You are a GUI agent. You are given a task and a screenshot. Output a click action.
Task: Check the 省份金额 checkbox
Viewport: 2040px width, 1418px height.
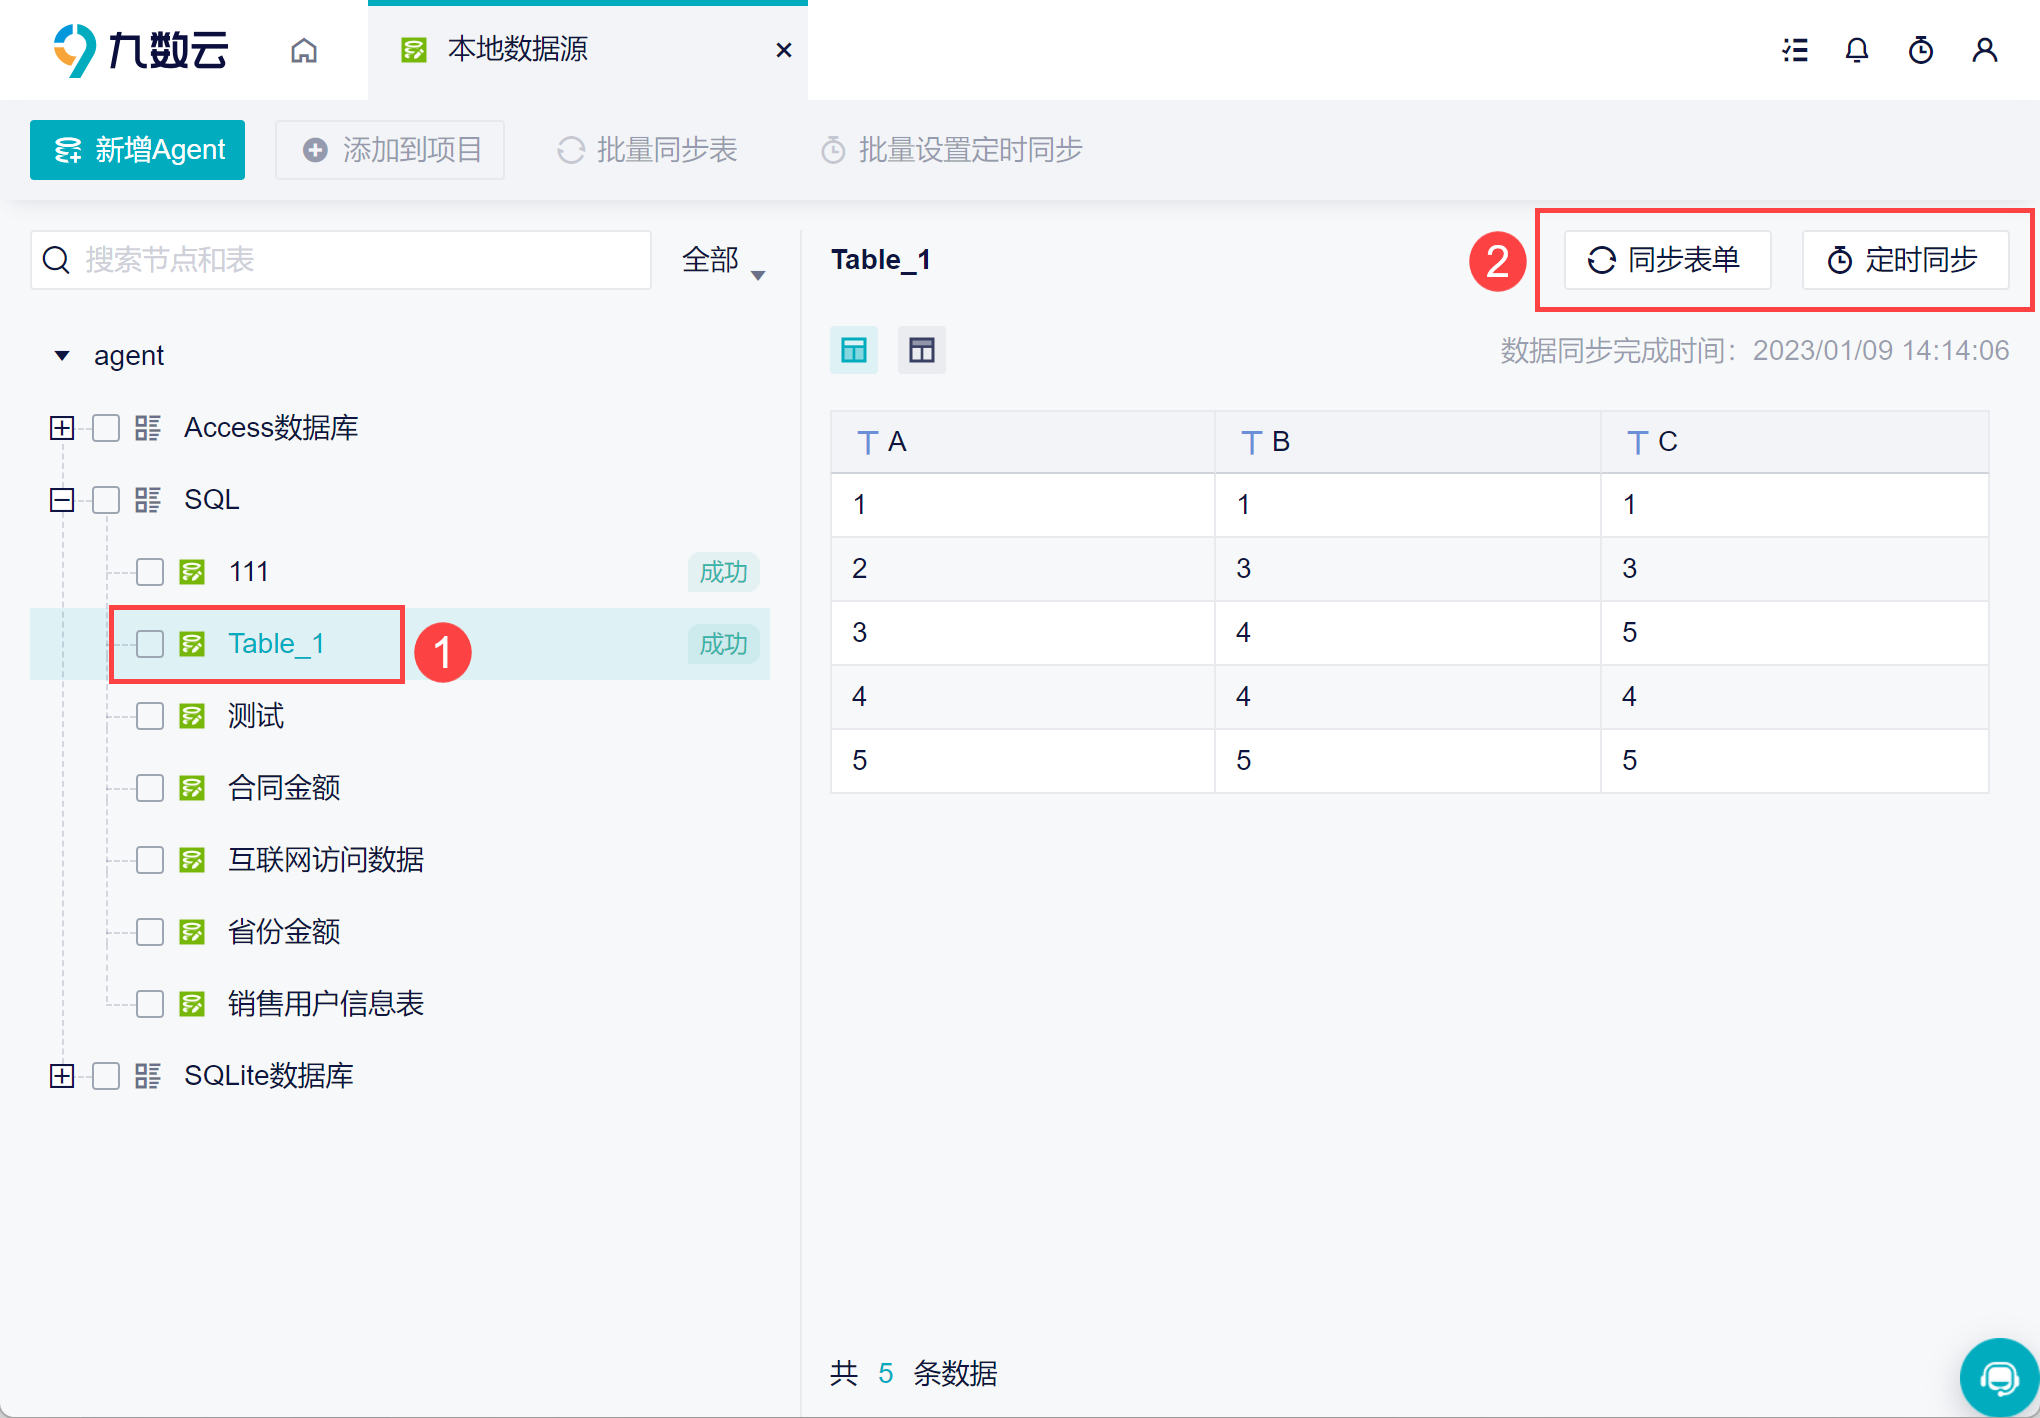pos(150,932)
